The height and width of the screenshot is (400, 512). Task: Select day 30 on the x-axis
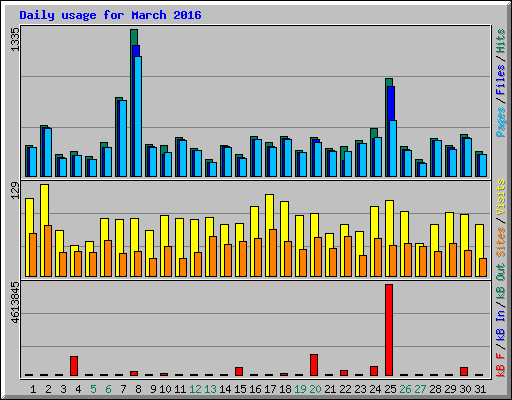click(x=465, y=389)
